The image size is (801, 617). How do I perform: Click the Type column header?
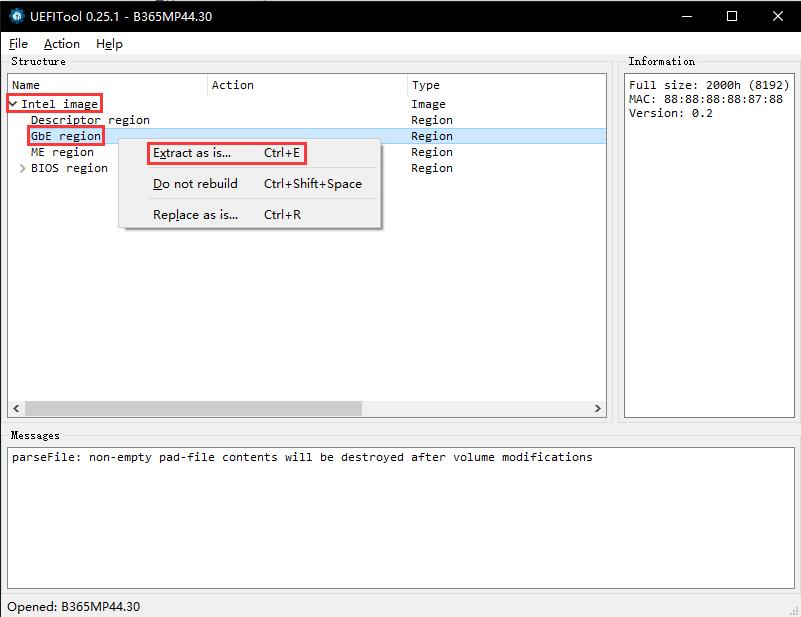[428, 85]
